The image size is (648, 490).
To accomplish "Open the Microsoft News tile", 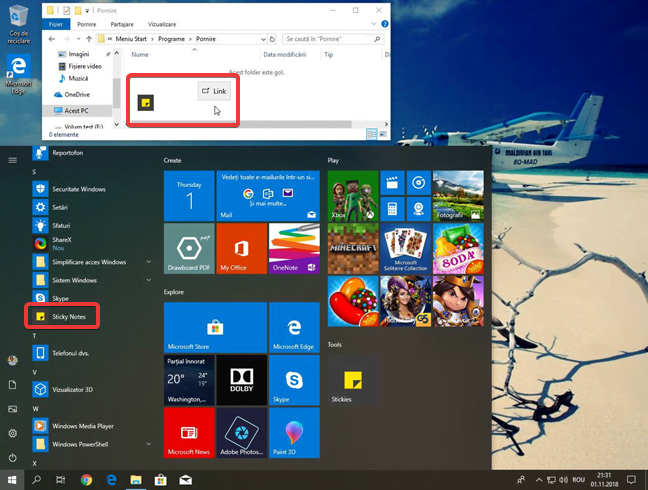I will pyautogui.click(x=189, y=433).
